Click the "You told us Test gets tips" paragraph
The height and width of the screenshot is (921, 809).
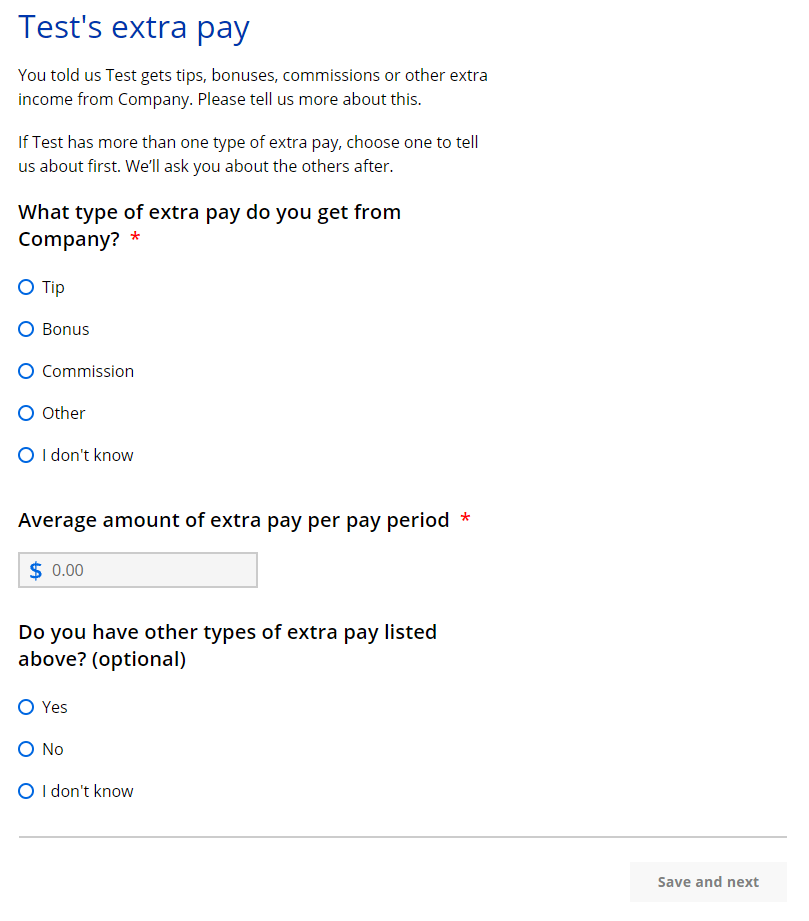coord(252,87)
